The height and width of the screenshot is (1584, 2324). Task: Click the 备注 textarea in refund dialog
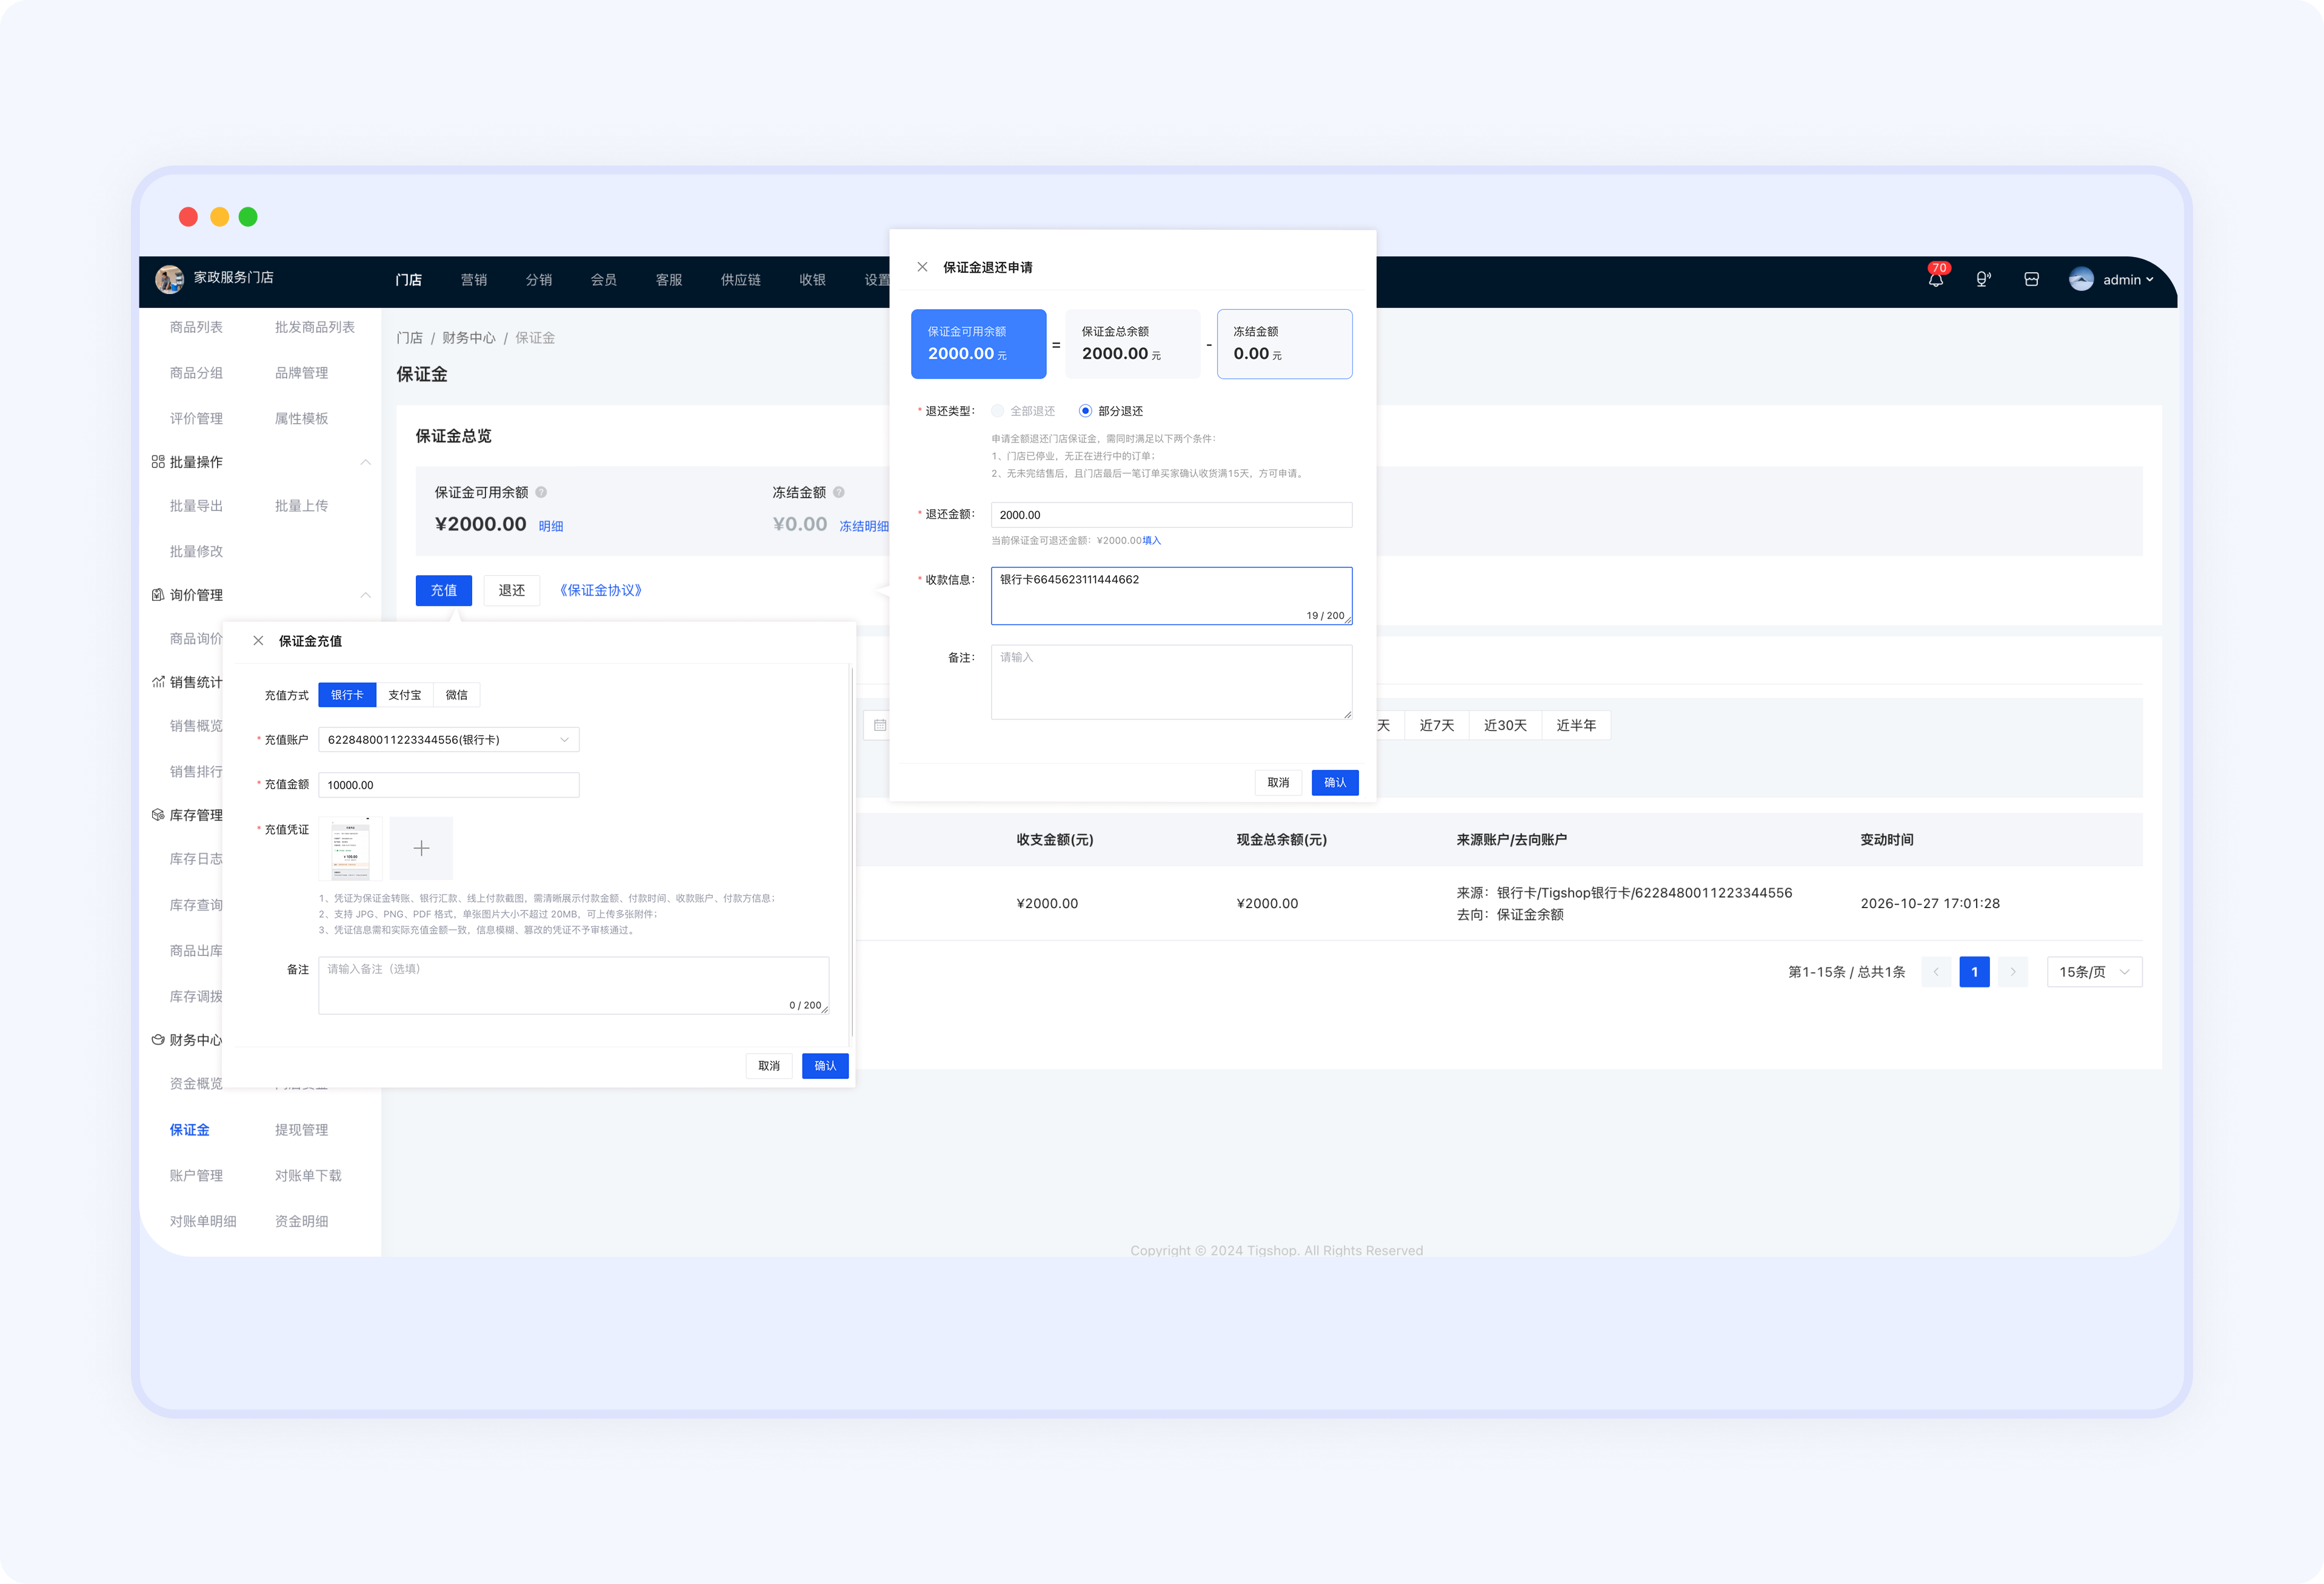(1171, 682)
